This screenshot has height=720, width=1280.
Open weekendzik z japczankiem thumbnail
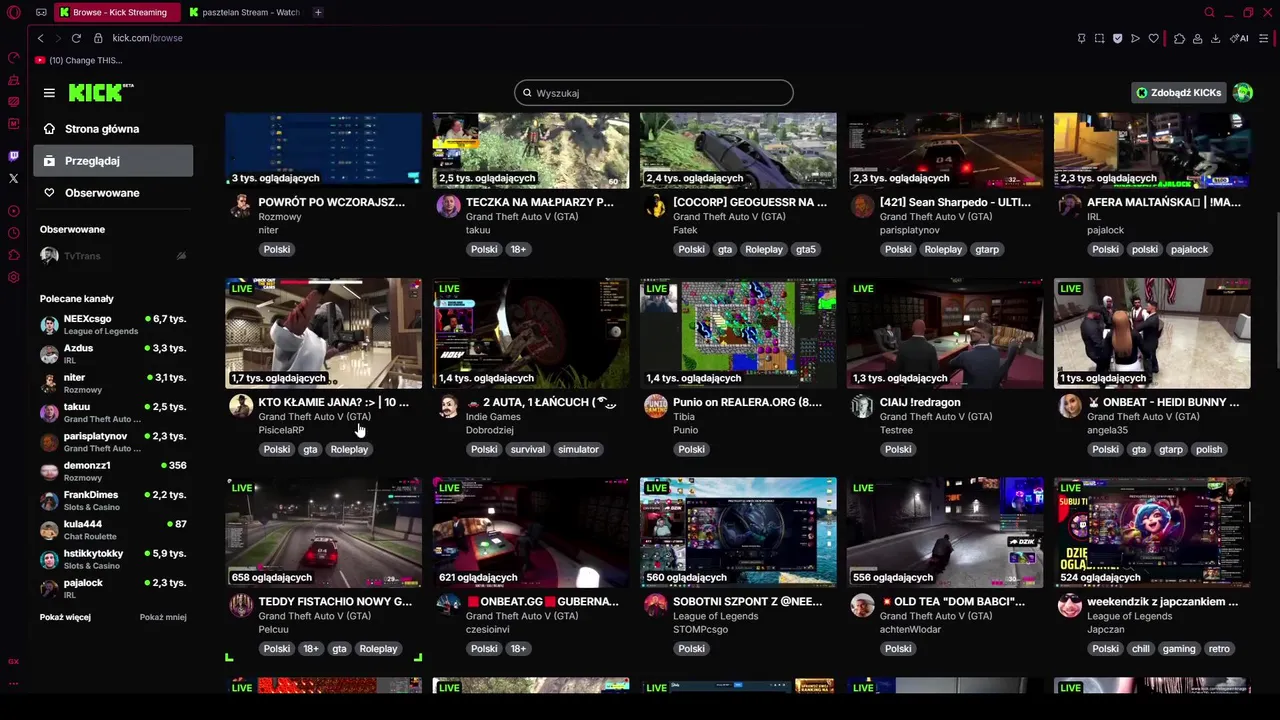[x=1152, y=532]
